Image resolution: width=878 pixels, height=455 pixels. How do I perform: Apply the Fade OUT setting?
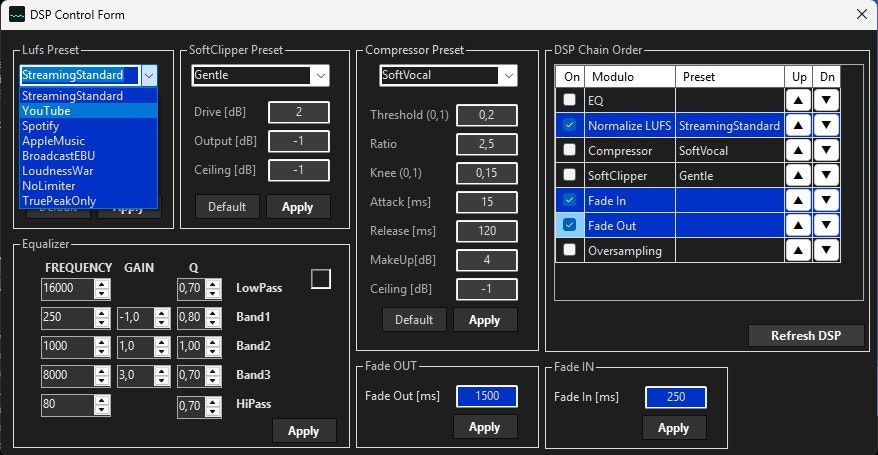point(485,427)
